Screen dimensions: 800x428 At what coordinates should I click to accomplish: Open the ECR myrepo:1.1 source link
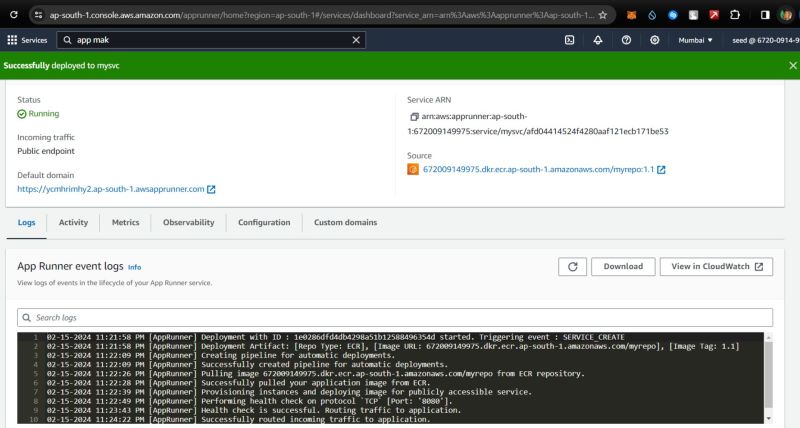point(538,169)
